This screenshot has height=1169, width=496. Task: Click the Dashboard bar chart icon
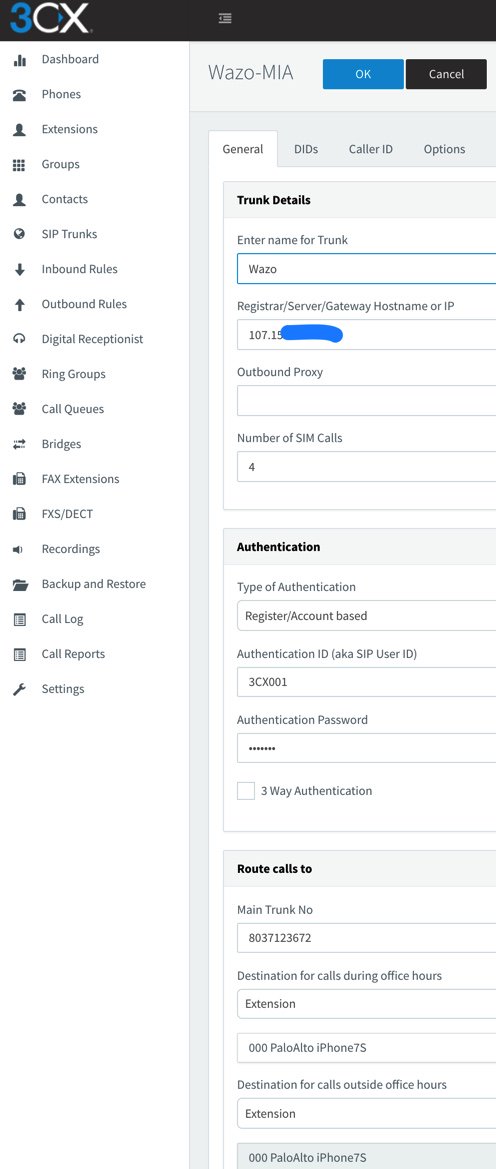click(20, 60)
